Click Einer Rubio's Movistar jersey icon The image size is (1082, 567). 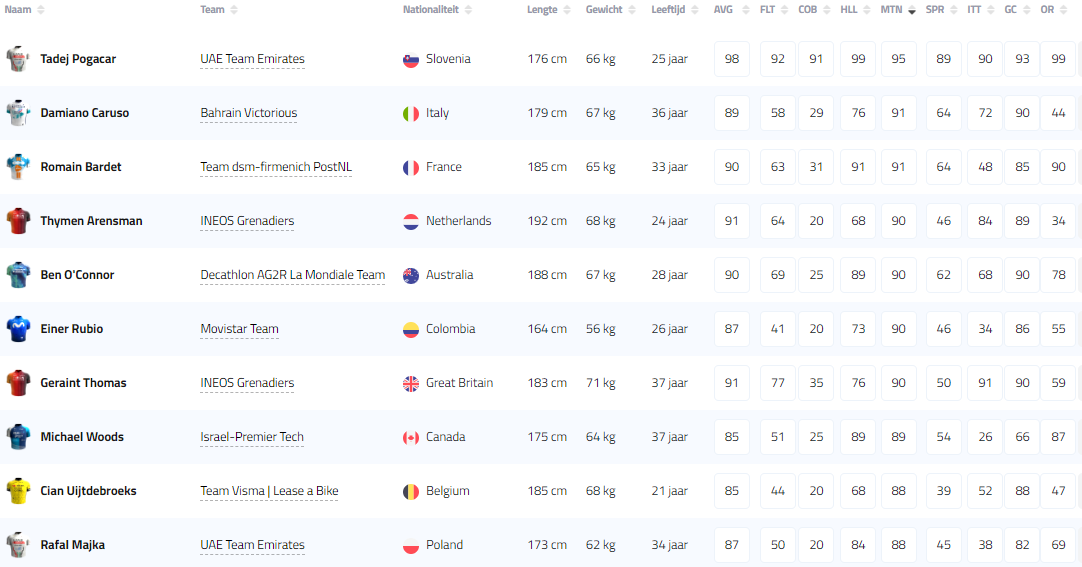point(18,329)
